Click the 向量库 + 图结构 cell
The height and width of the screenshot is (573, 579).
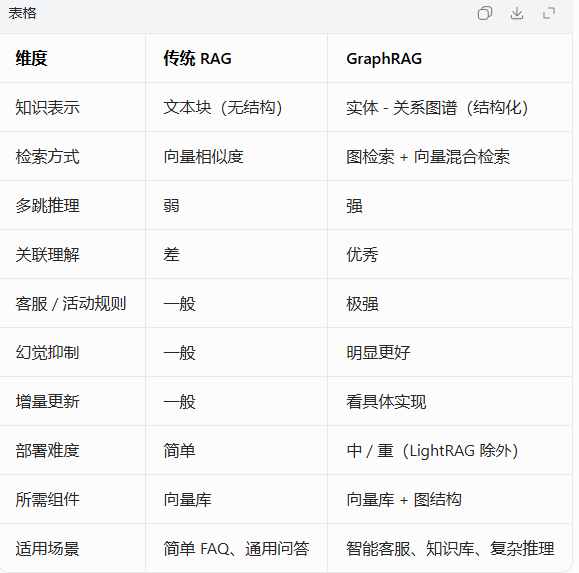pyautogui.click(x=404, y=500)
